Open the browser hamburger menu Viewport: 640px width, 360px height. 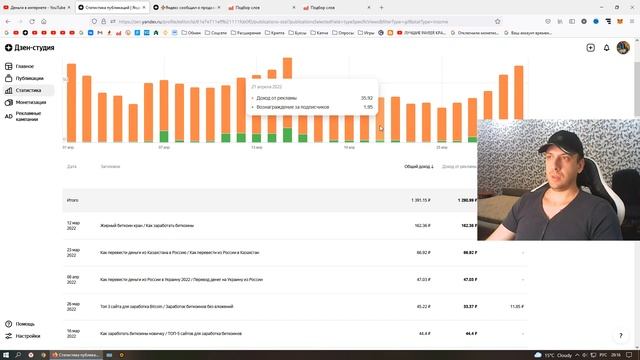632,21
